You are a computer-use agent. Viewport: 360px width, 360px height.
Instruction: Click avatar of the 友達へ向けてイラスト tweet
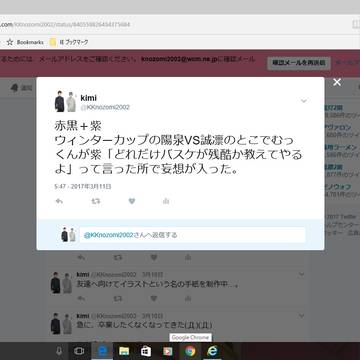point(61,283)
